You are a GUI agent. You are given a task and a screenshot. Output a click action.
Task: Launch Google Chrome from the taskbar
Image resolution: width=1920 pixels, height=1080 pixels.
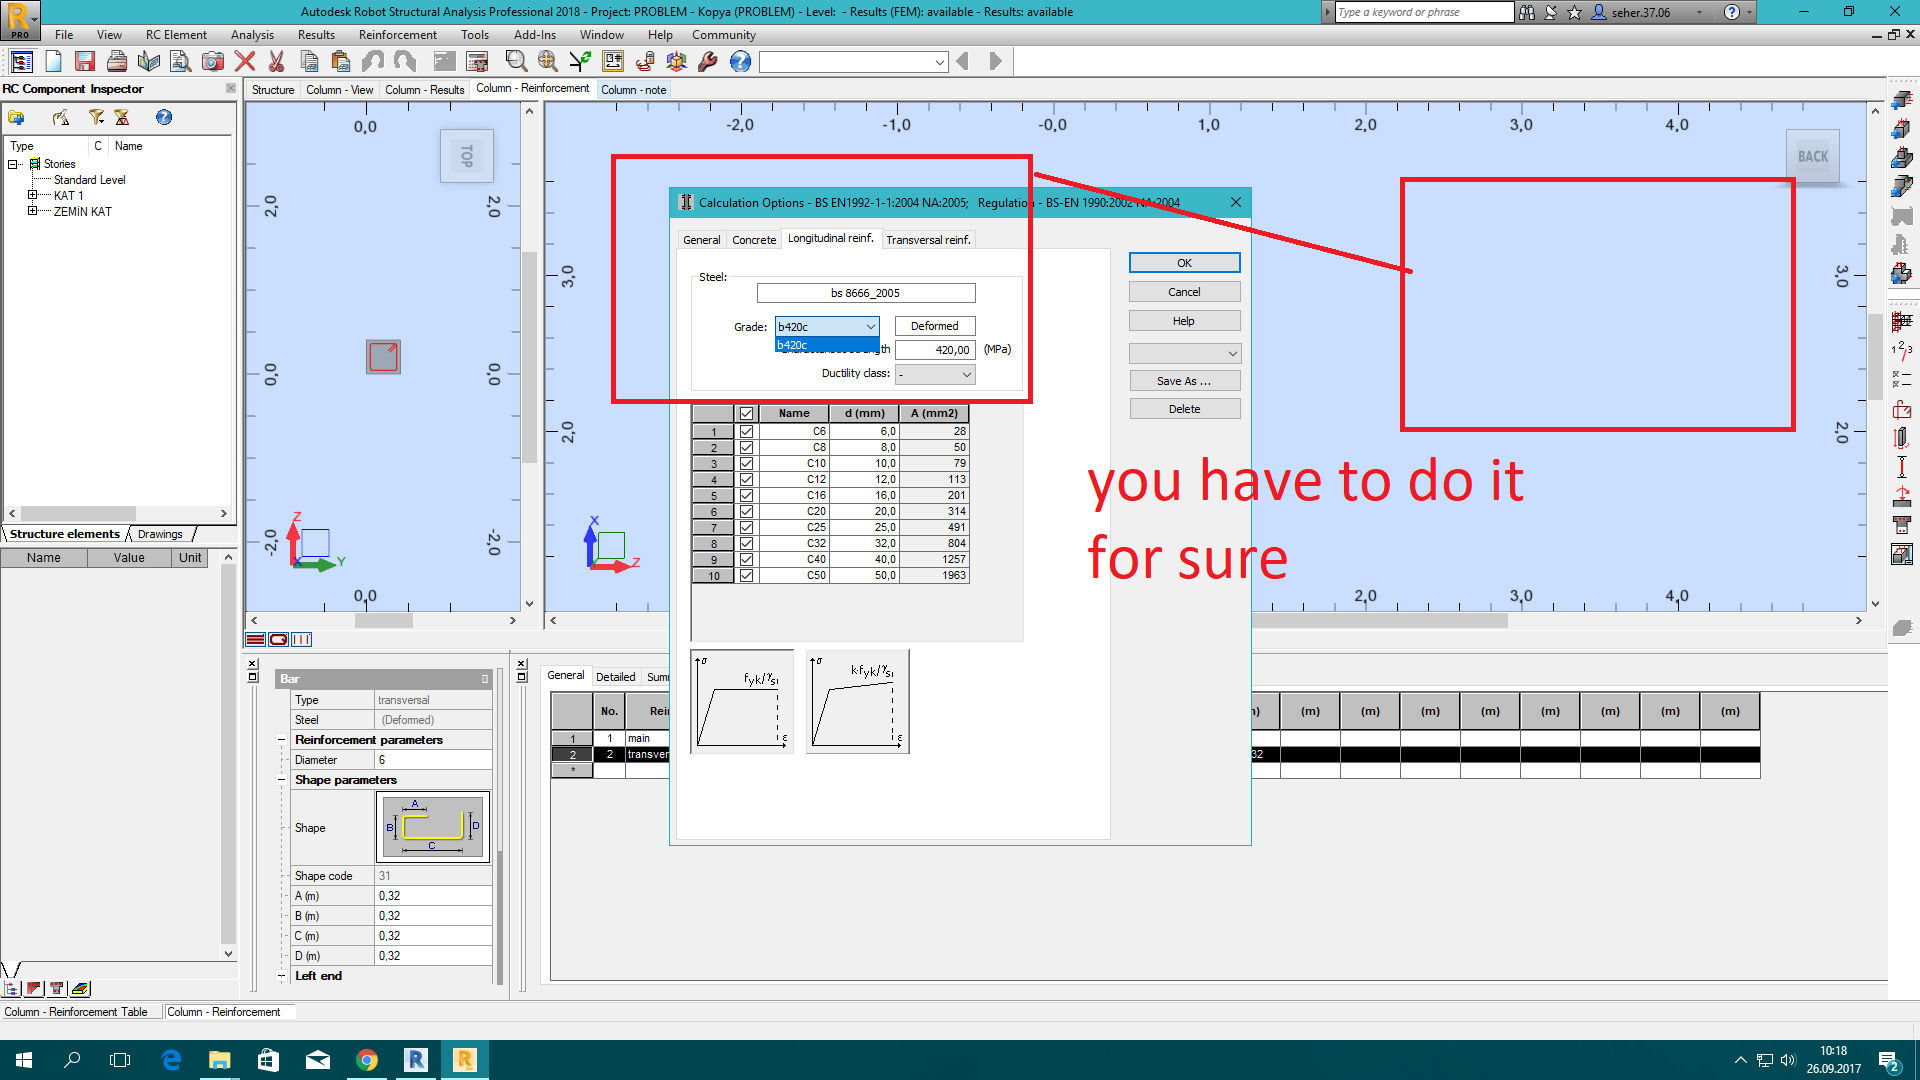(x=367, y=1059)
